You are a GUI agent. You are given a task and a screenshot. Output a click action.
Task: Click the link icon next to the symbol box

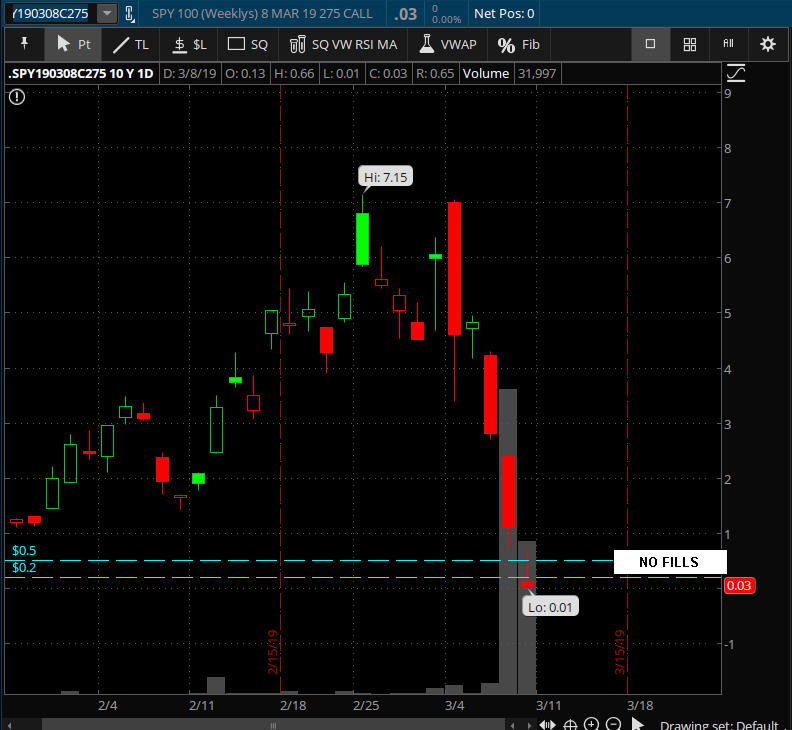[129, 14]
